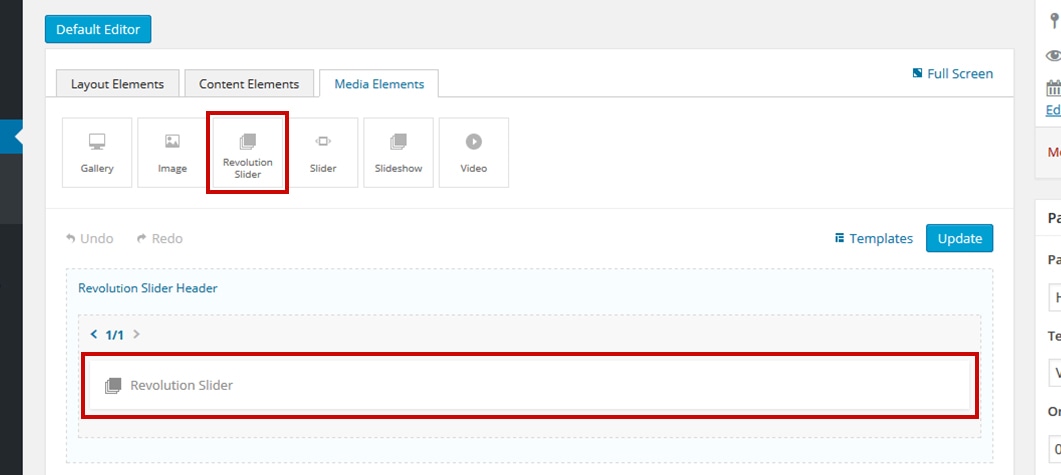This screenshot has width=1061, height=475.
Task: Click the stacked-slides icon in the canvas row
Action: click(113, 386)
